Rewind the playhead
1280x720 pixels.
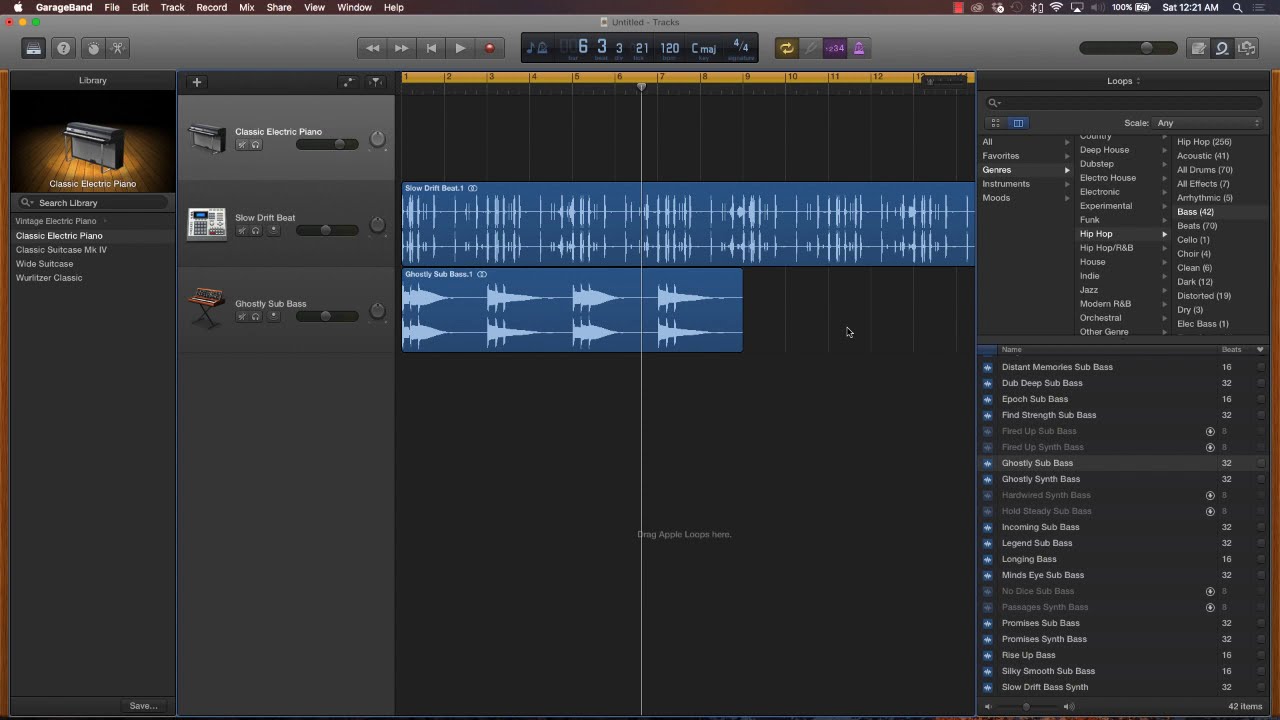[372, 48]
